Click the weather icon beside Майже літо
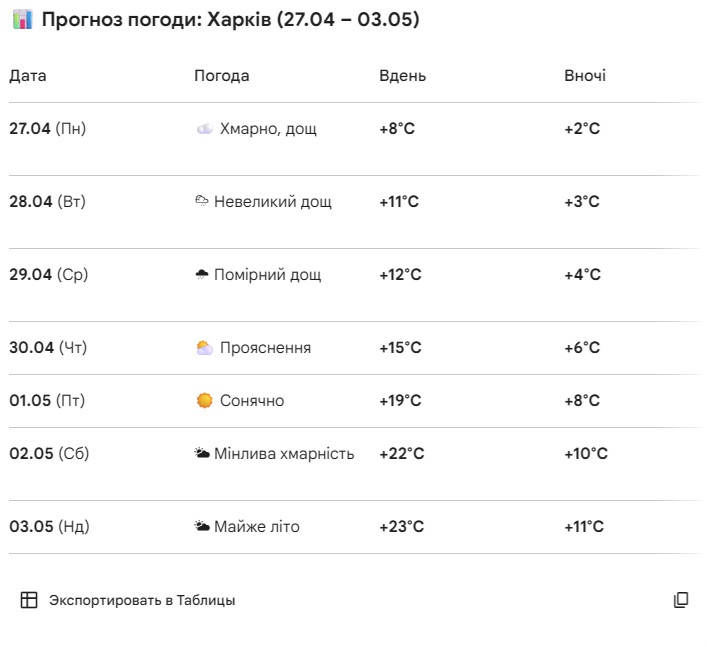The image size is (707, 647). [x=202, y=527]
